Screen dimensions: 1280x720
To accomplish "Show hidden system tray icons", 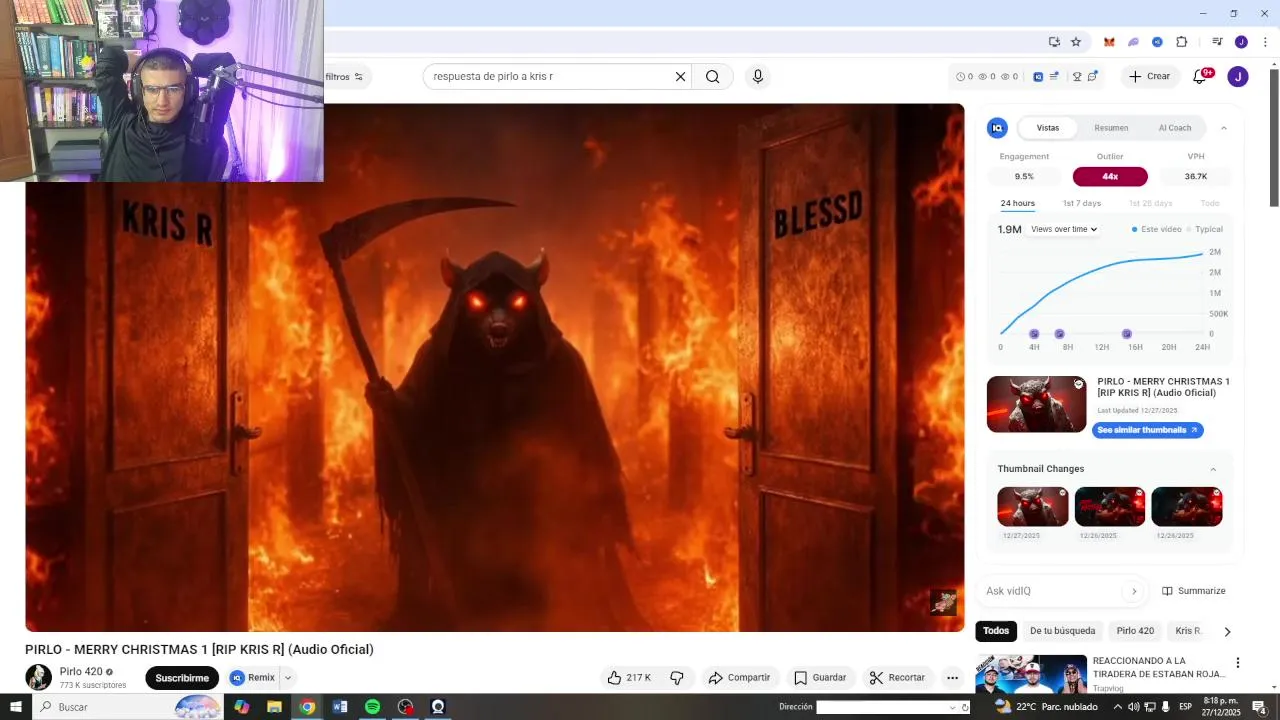I will 1118,707.
